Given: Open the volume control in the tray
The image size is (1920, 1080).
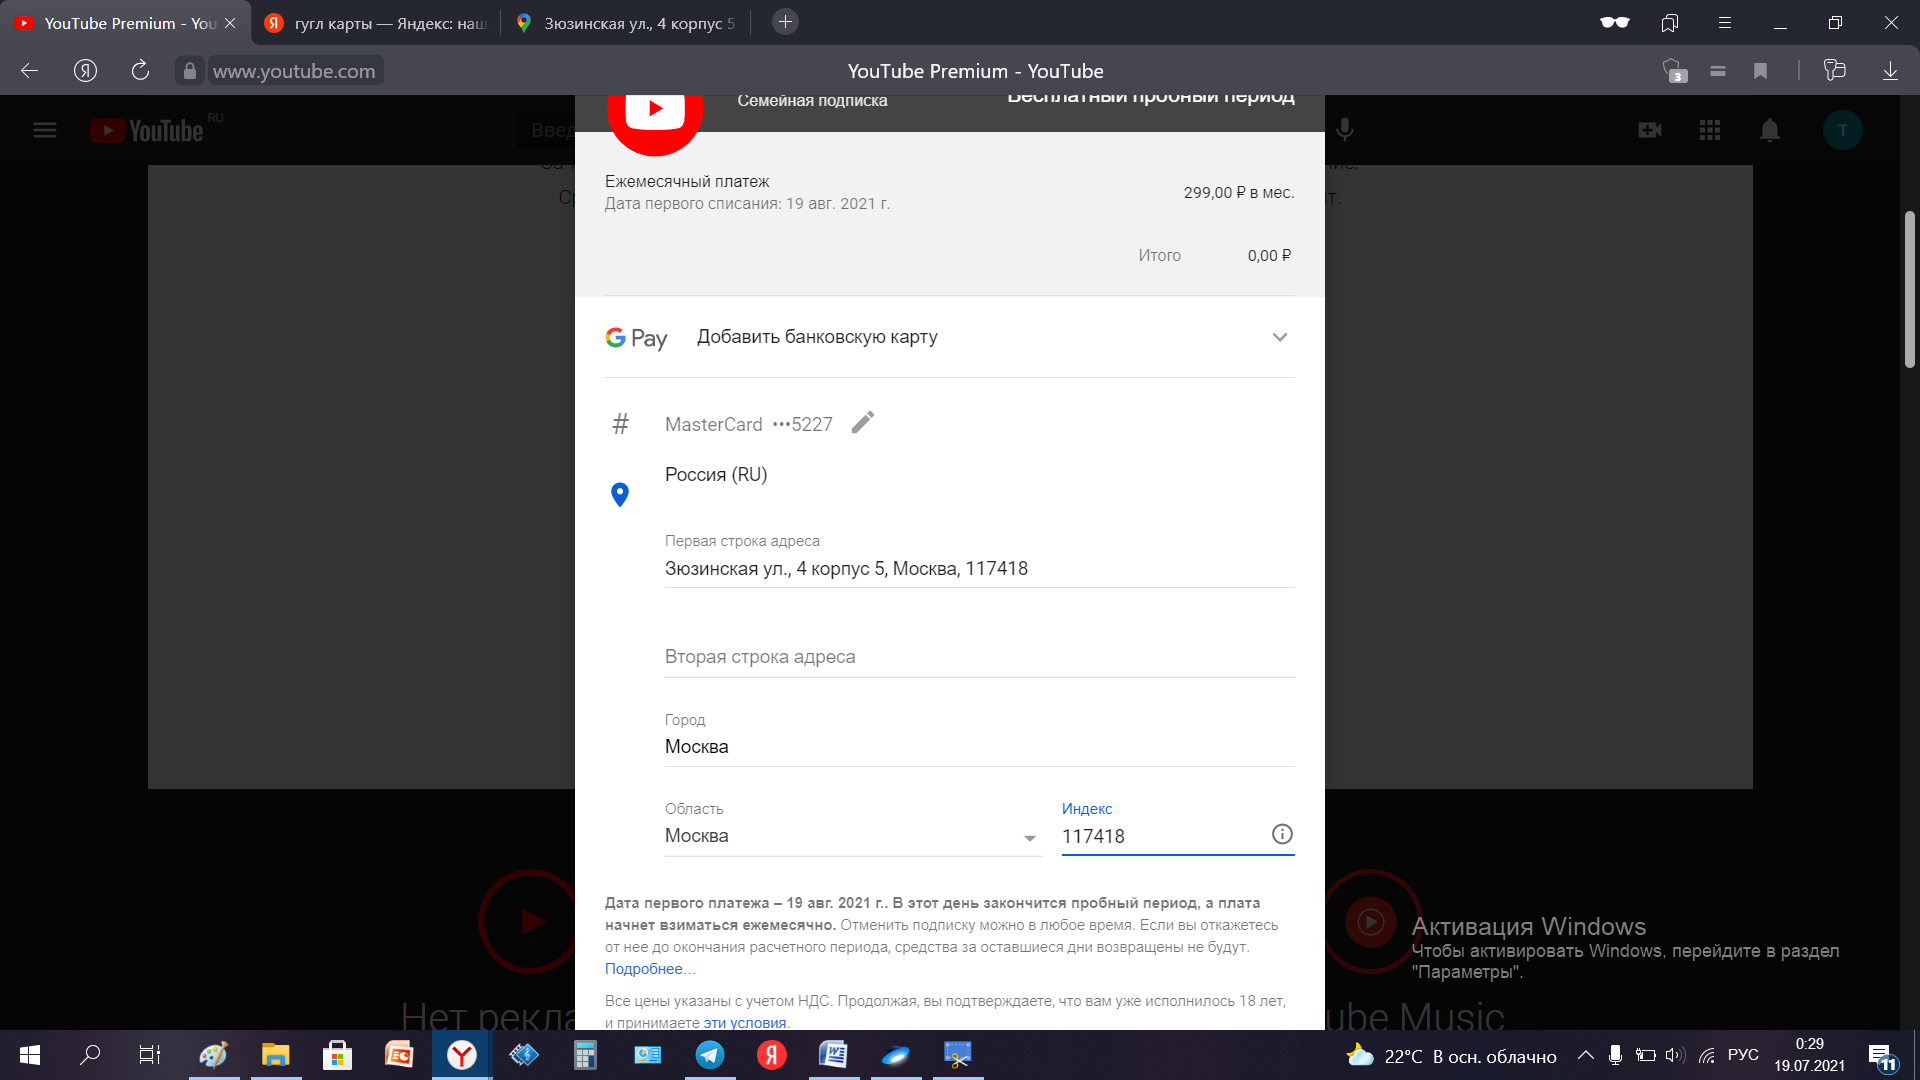Looking at the screenshot, I should click(1675, 1055).
